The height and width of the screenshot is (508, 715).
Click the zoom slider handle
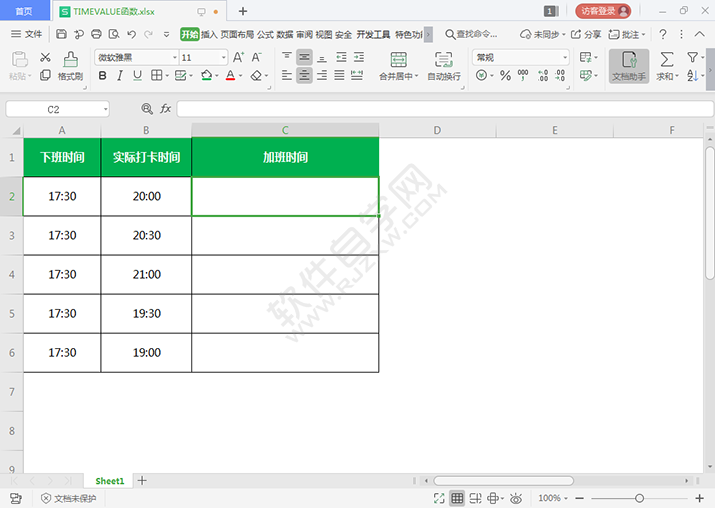click(x=640, y=498)
